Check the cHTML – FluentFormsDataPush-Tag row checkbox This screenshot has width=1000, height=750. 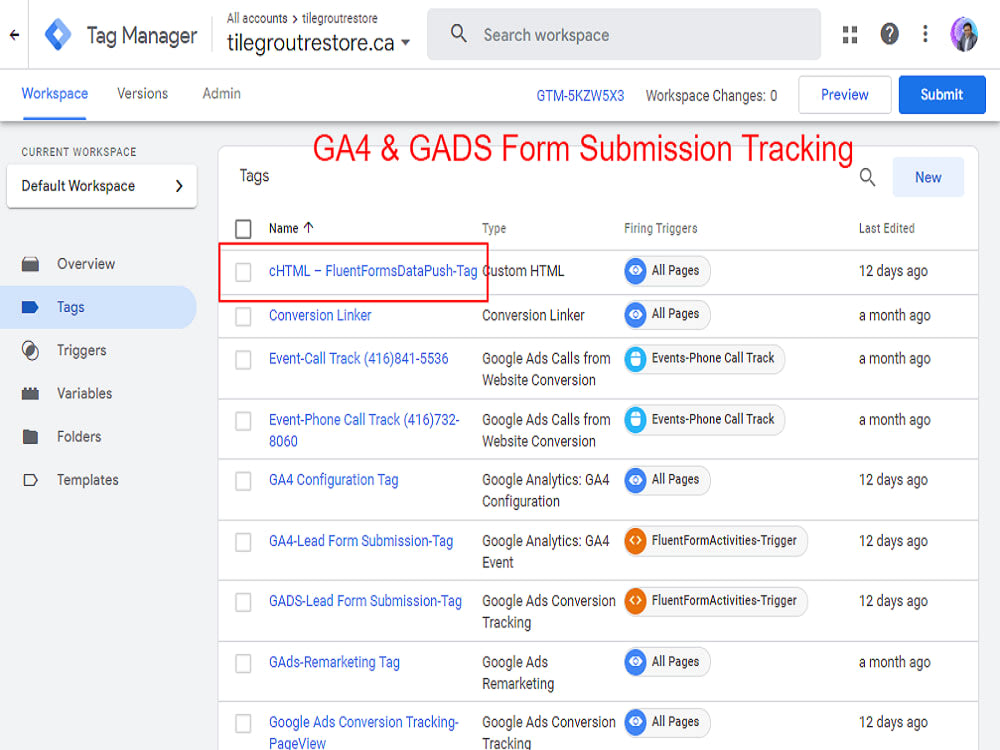(243, 272)
